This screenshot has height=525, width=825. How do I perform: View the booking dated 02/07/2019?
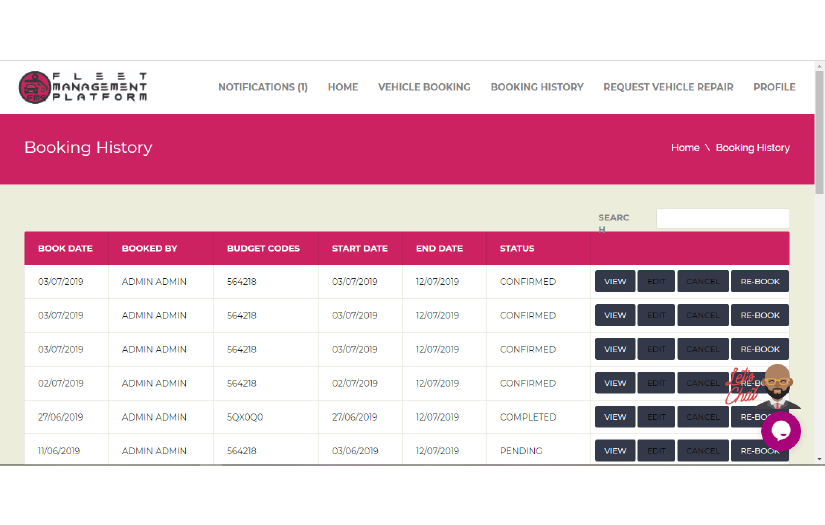(615, 383)
